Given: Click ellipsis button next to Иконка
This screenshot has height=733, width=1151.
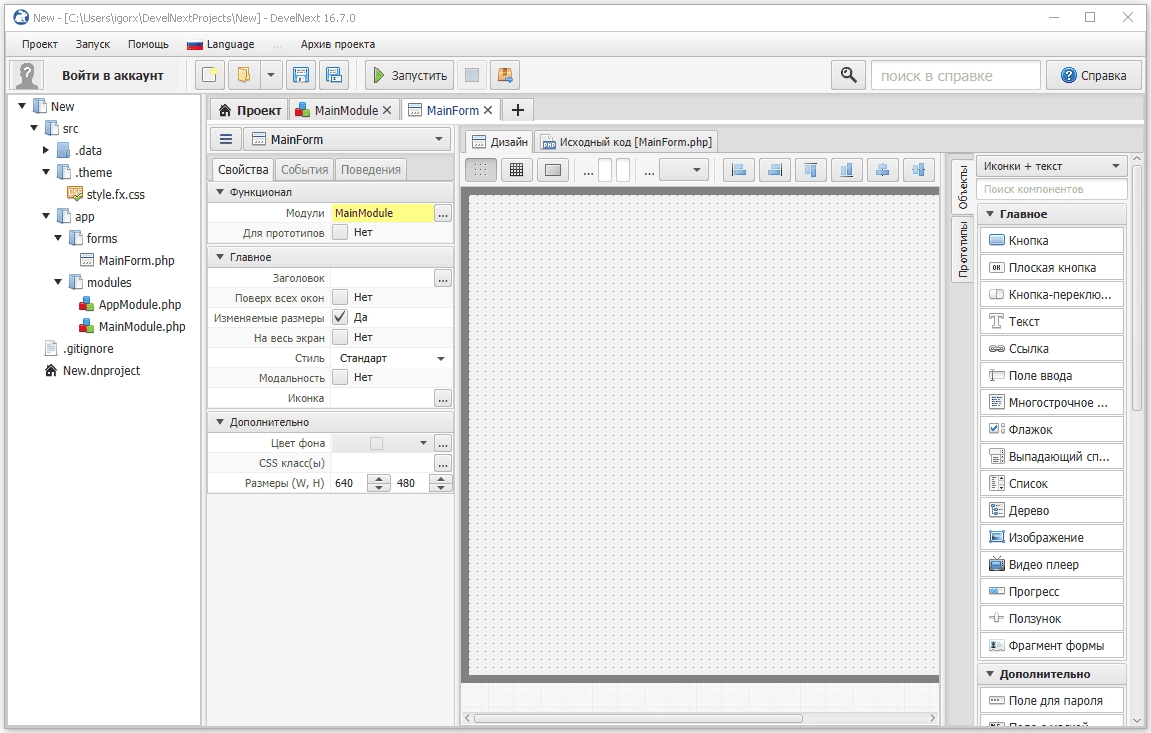Looking at the screenshot, I should pyautogui.click(x=443, y=398).
